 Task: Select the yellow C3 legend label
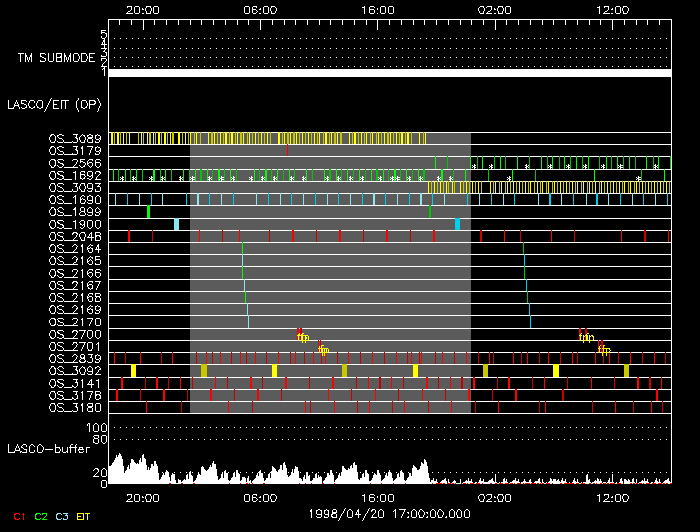pos(63,516)
